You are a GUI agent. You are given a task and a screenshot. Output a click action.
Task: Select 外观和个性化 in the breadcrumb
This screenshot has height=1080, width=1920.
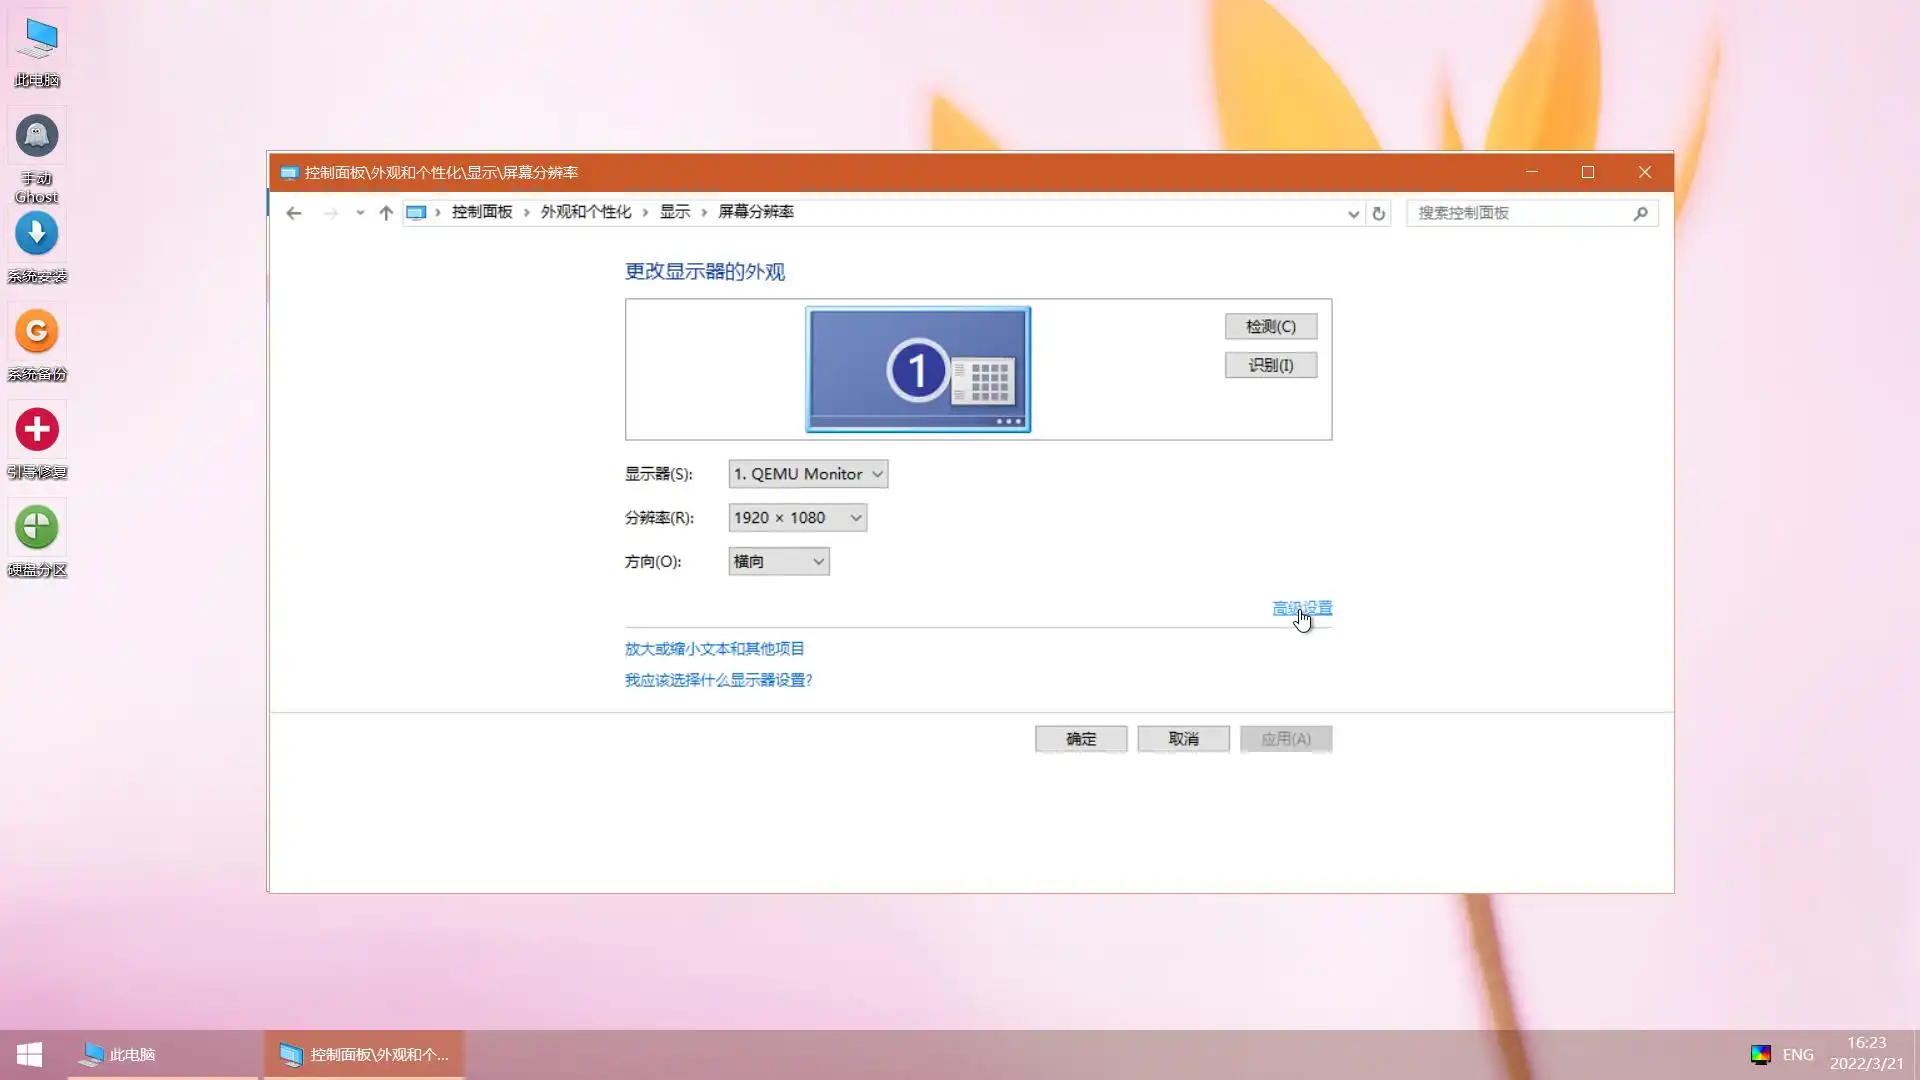[x=586, y=212]
